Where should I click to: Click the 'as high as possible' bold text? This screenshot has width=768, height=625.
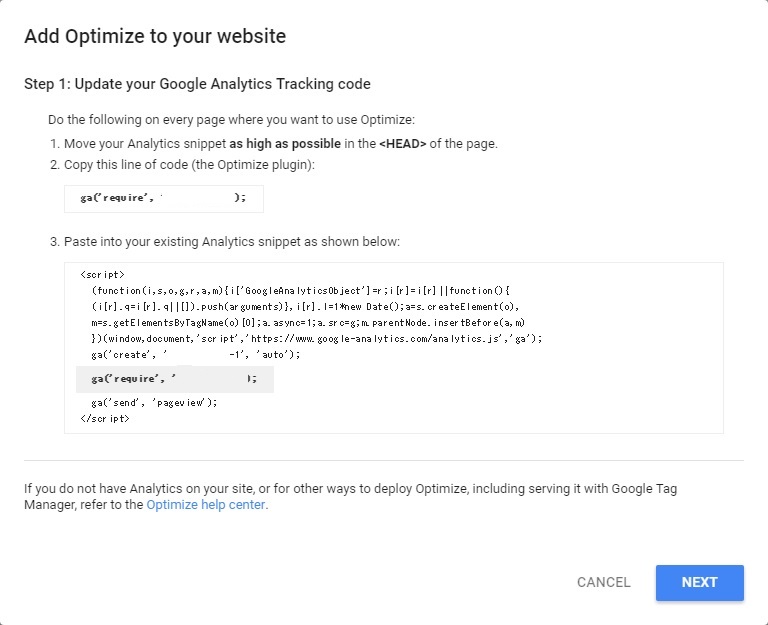[285, 144]
